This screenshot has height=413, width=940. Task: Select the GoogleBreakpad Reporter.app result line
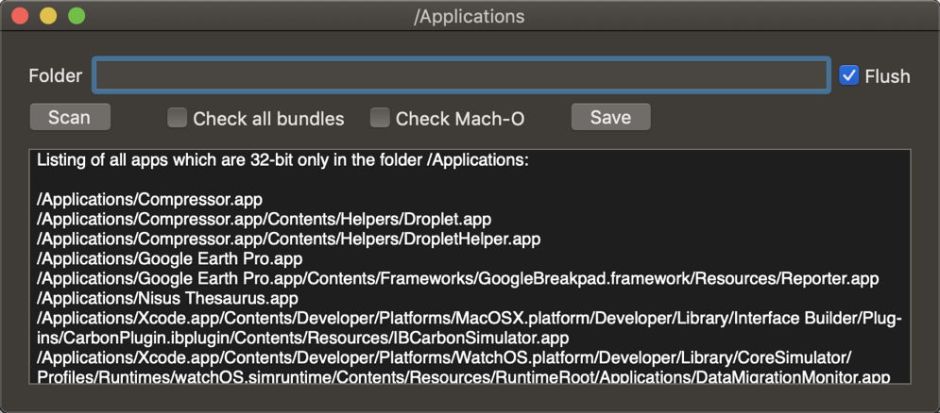(457, 279)
